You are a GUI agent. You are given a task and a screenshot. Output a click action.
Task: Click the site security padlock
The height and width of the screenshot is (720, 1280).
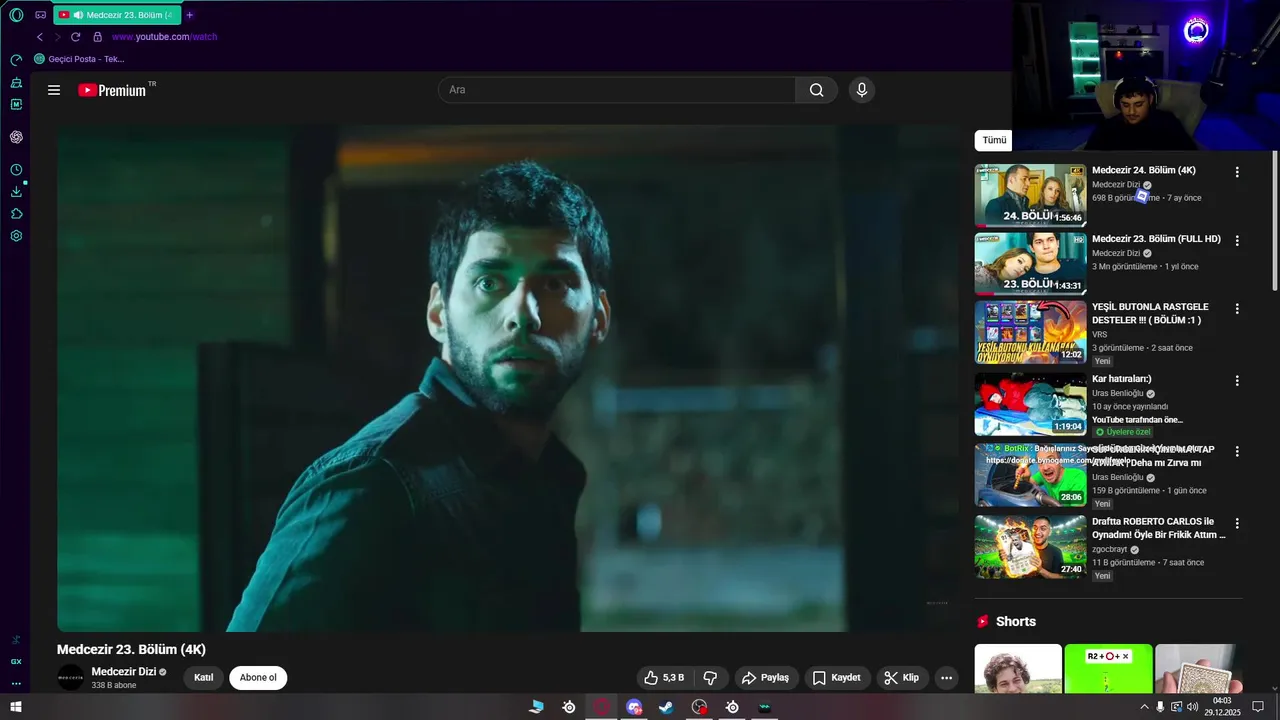pyautogui.click(x=97, y=37)
